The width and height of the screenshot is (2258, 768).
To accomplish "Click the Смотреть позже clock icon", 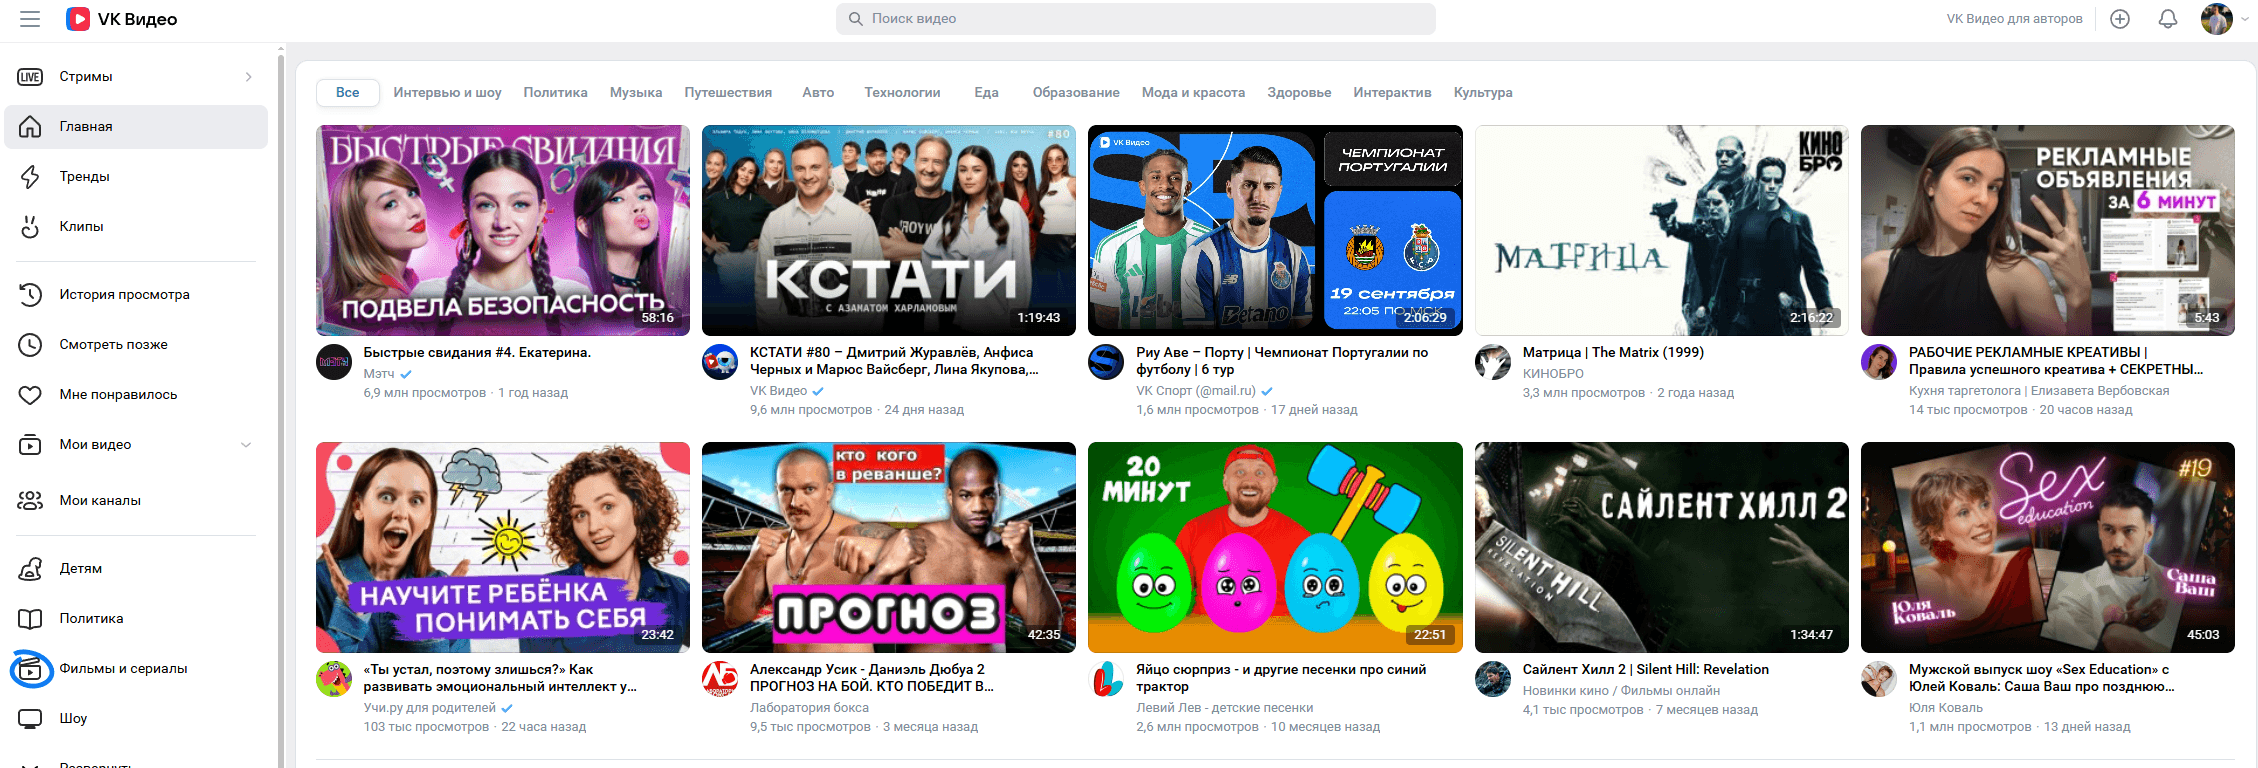I will point(30,345).
